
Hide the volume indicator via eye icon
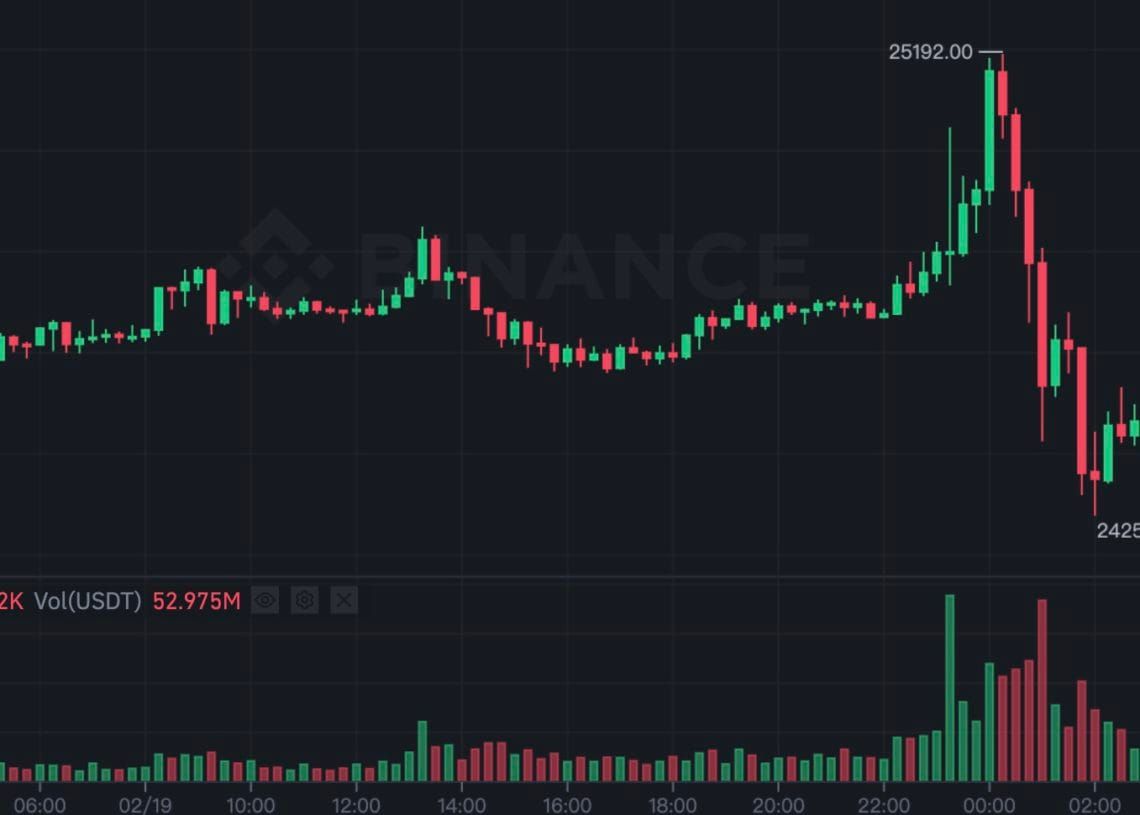pos(264,600)
